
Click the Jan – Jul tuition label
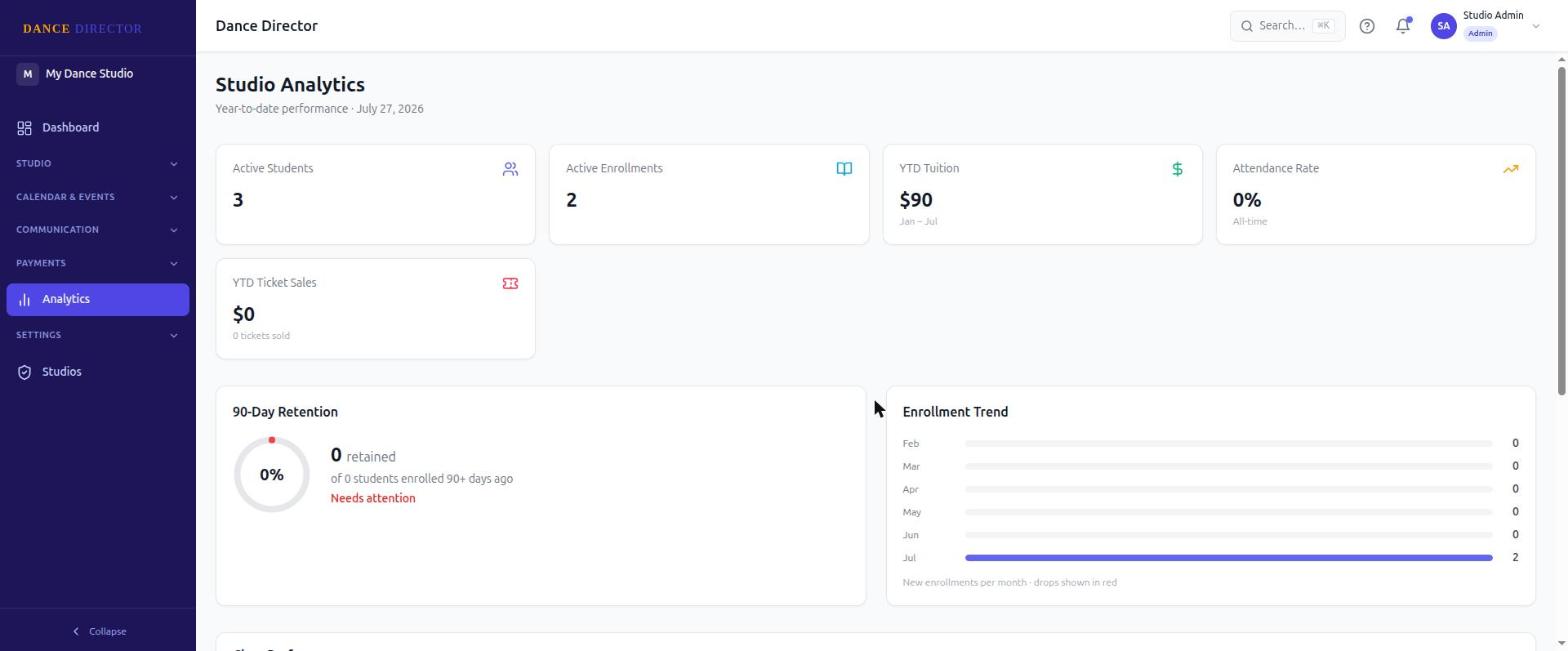pyautogui.click(x=918, y=222)
